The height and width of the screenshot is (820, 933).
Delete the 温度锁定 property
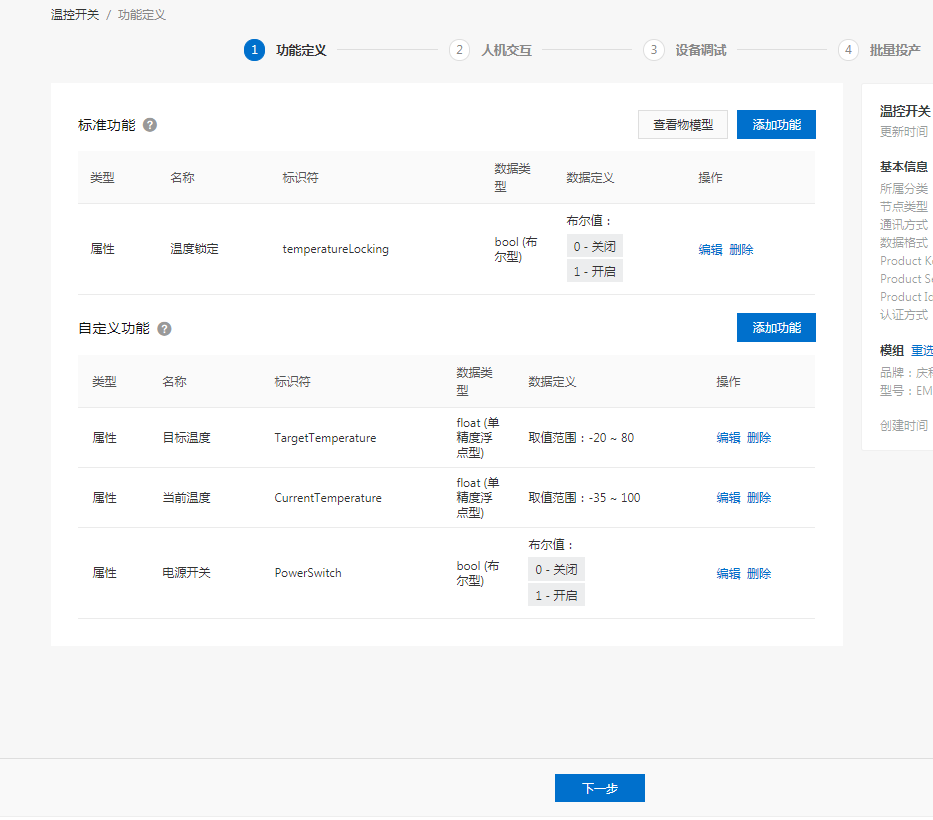(741, 249)
